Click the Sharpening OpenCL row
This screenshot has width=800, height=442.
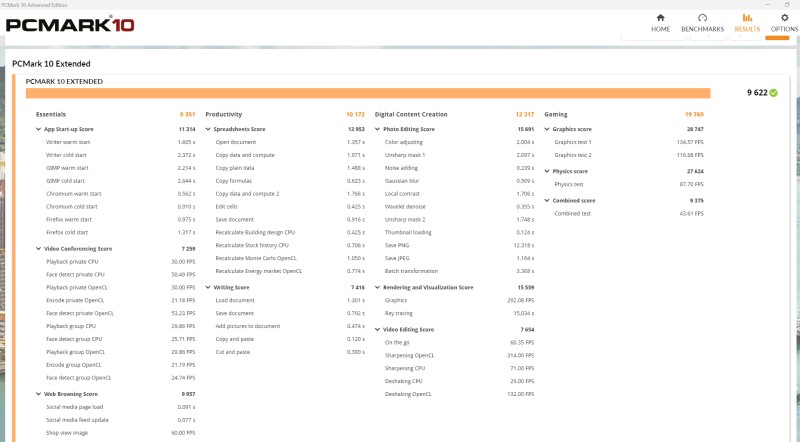459,356
